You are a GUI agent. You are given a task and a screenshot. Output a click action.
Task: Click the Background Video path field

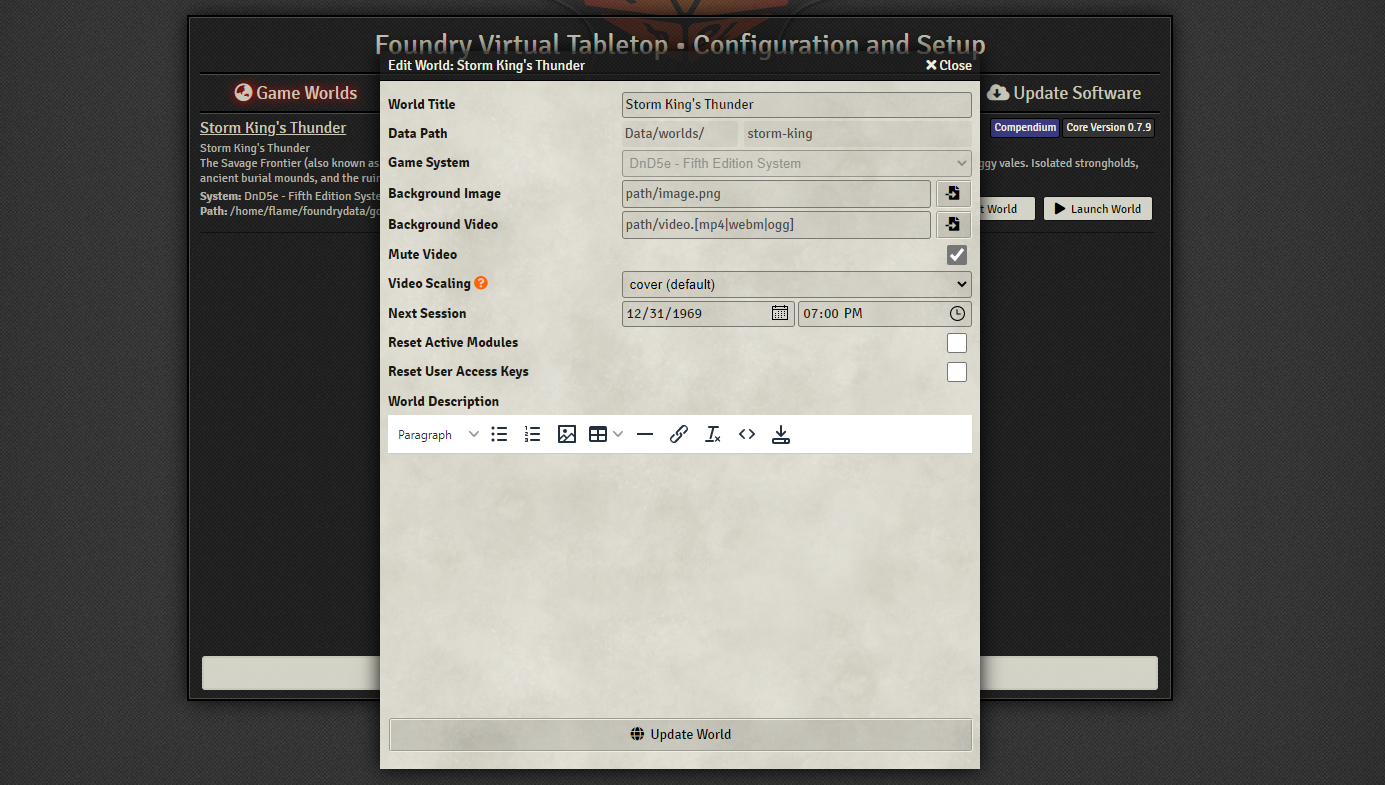(776, 225)
